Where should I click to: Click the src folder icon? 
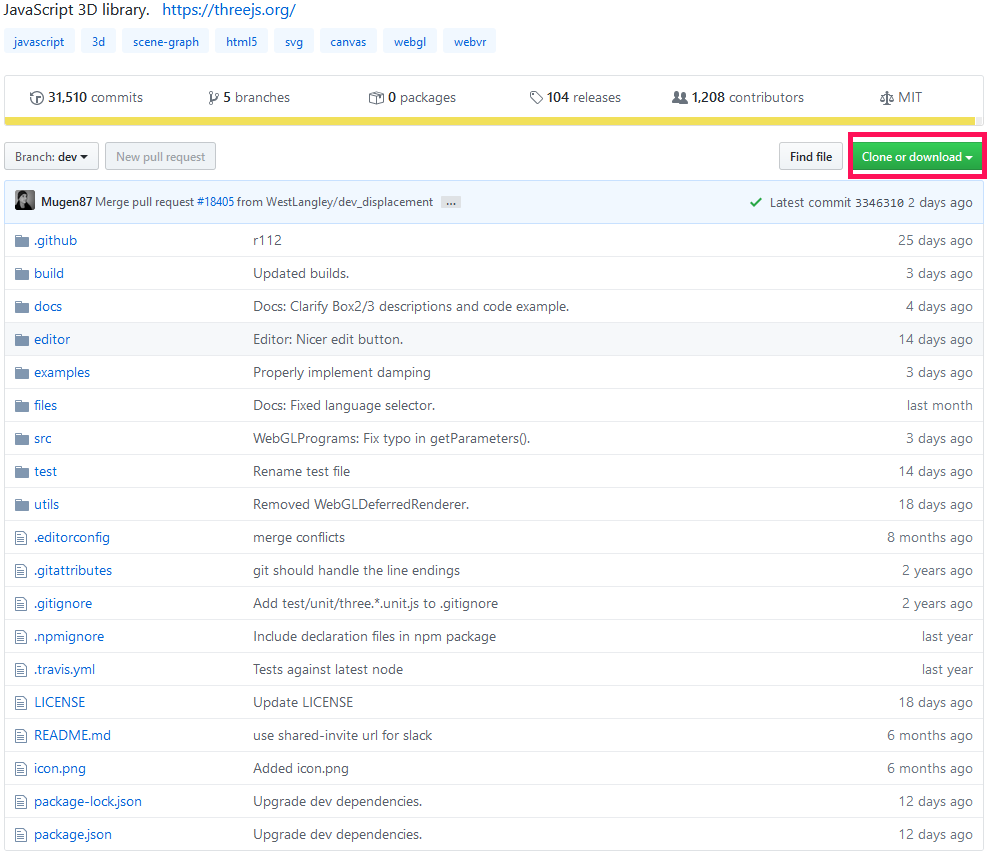[22, 438]
